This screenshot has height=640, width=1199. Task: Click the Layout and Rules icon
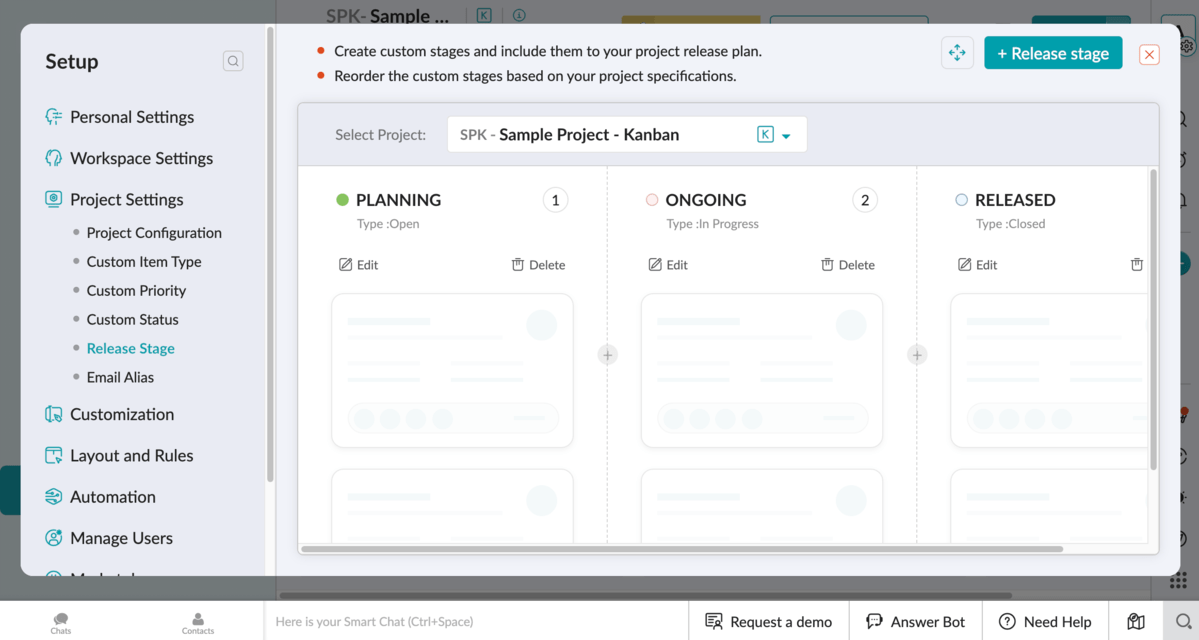[52, 455]
